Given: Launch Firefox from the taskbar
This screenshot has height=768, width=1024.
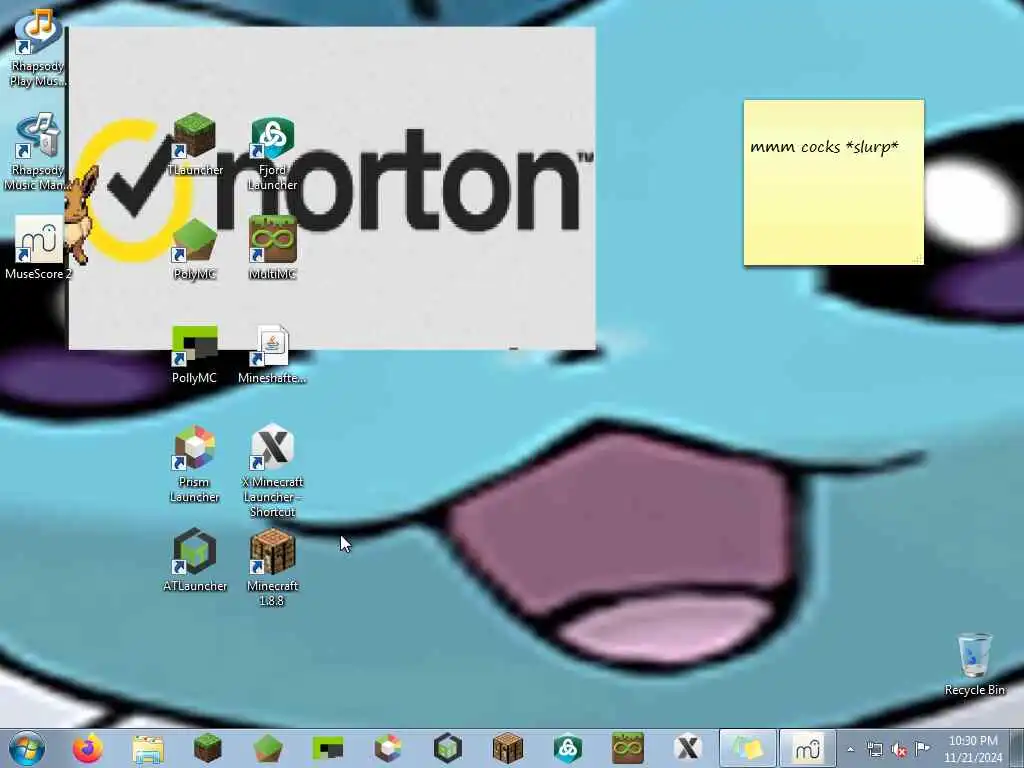Looking at the screenshot, I should (88, 748).
